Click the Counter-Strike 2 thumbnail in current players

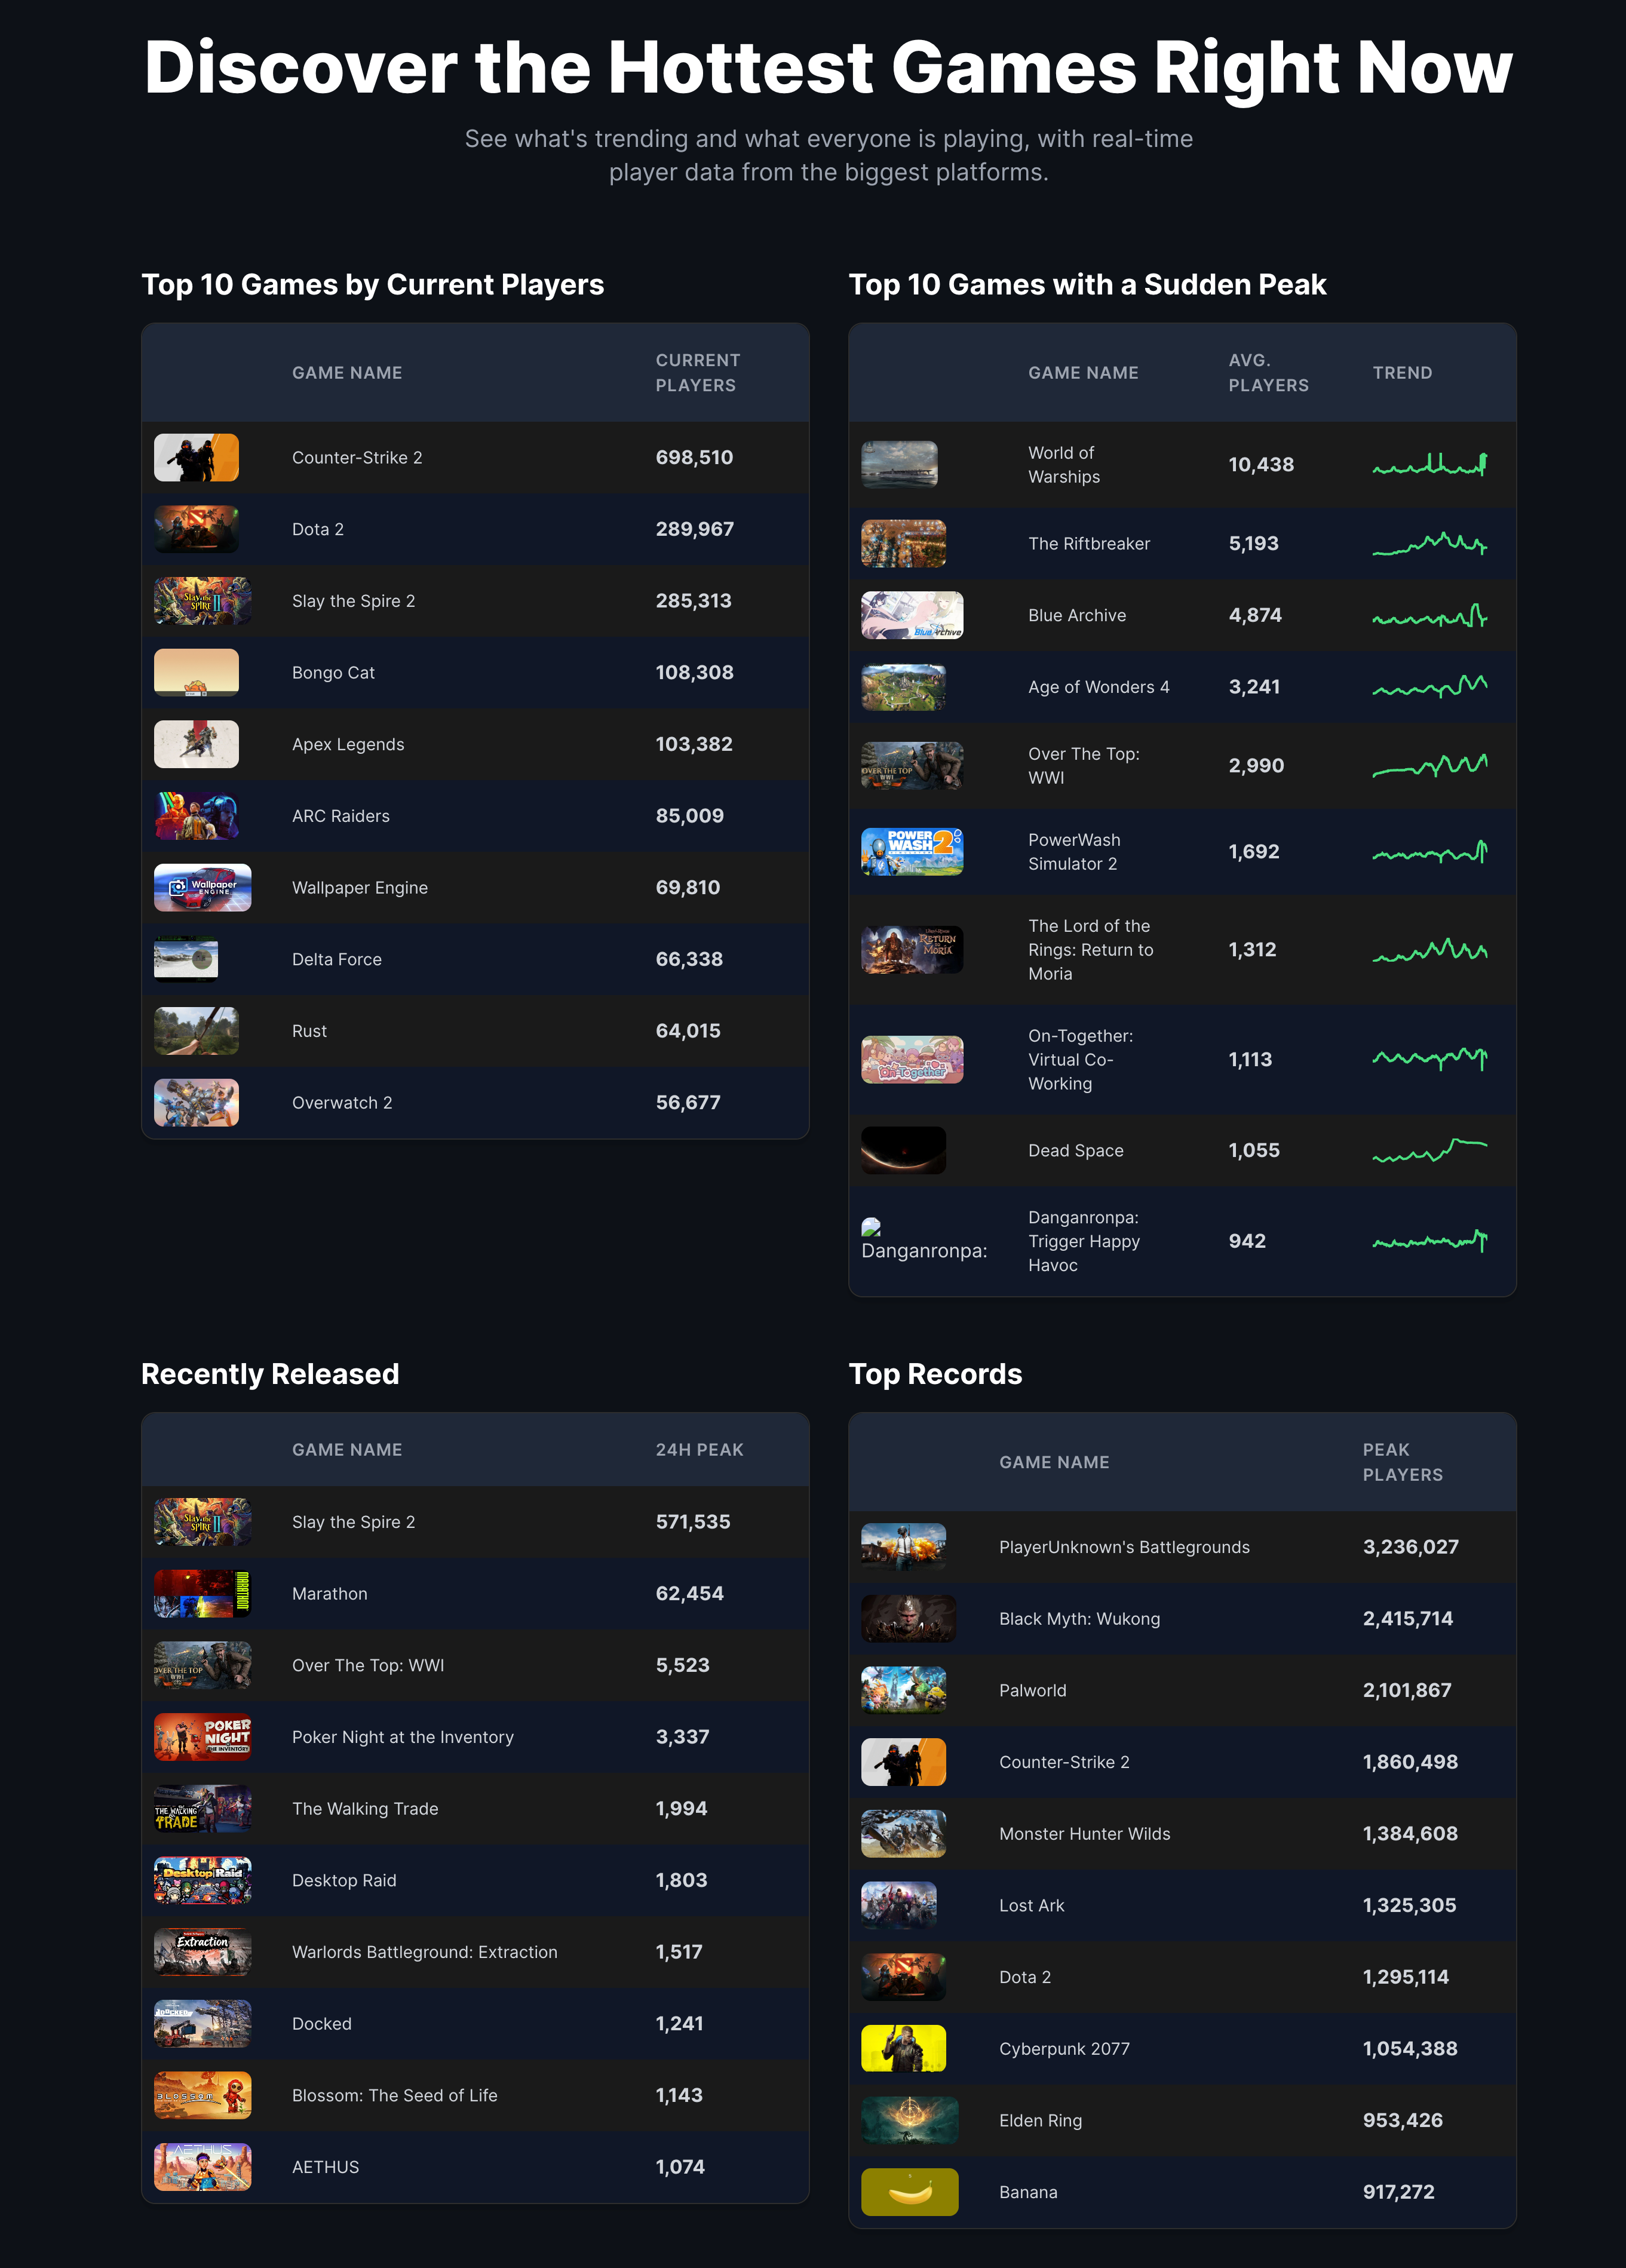(196, 458)
